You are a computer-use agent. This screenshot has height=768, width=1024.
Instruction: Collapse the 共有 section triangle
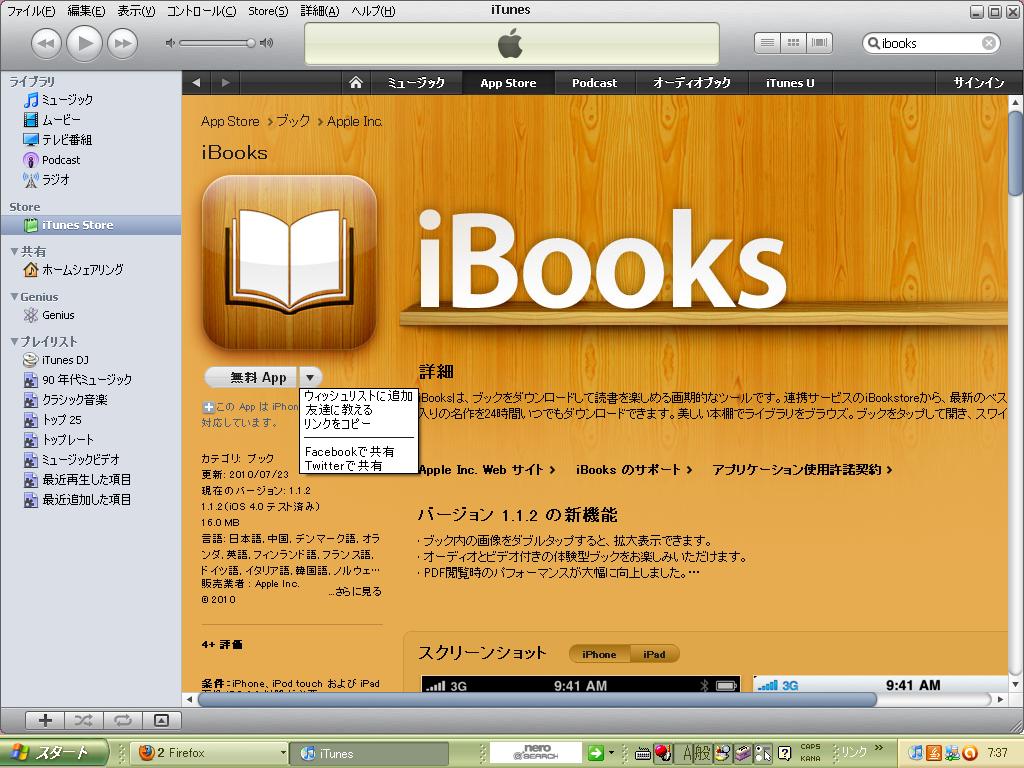click(x=14, y=251)
